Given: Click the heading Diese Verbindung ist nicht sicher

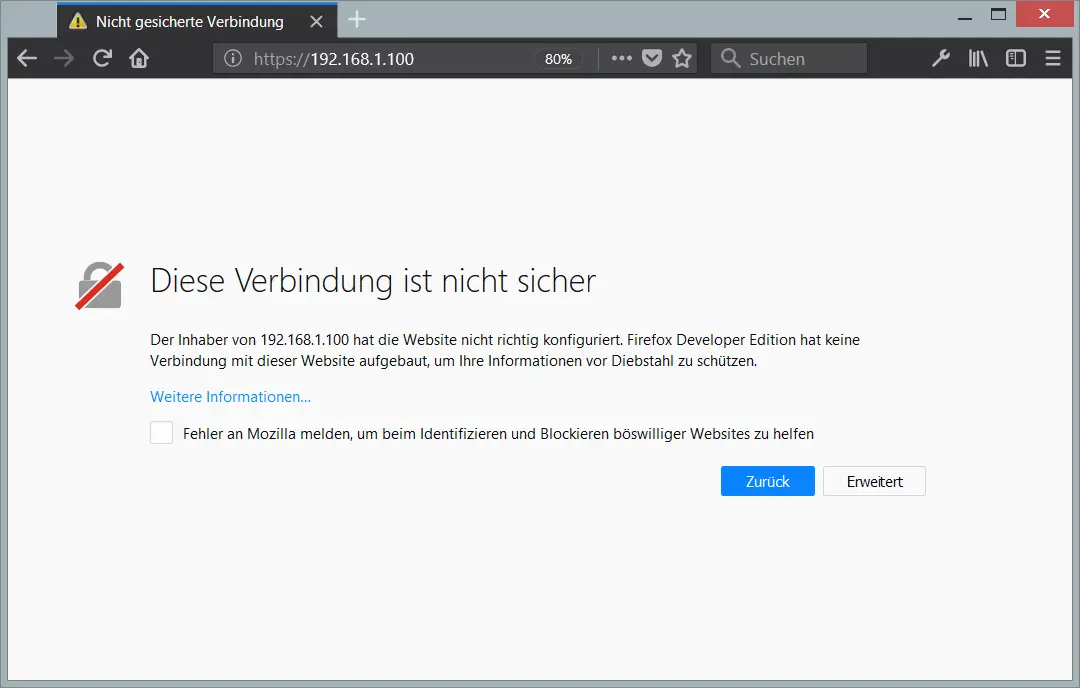Looking at the screenshot, I should point(373,281).
